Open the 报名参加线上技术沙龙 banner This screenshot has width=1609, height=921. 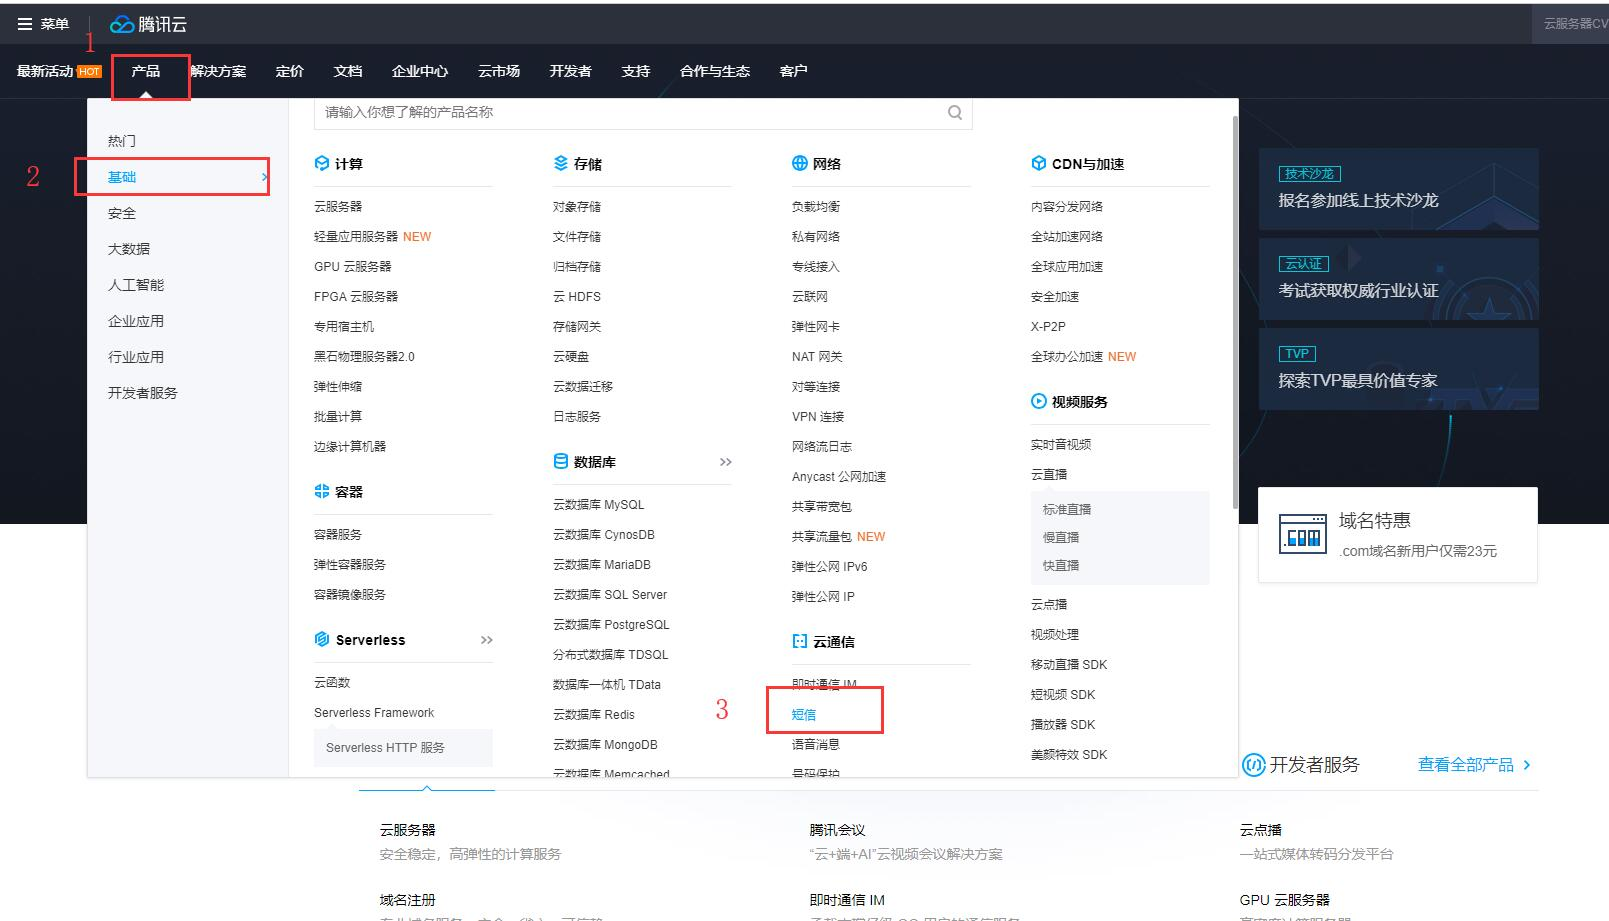coord(1398,189)
